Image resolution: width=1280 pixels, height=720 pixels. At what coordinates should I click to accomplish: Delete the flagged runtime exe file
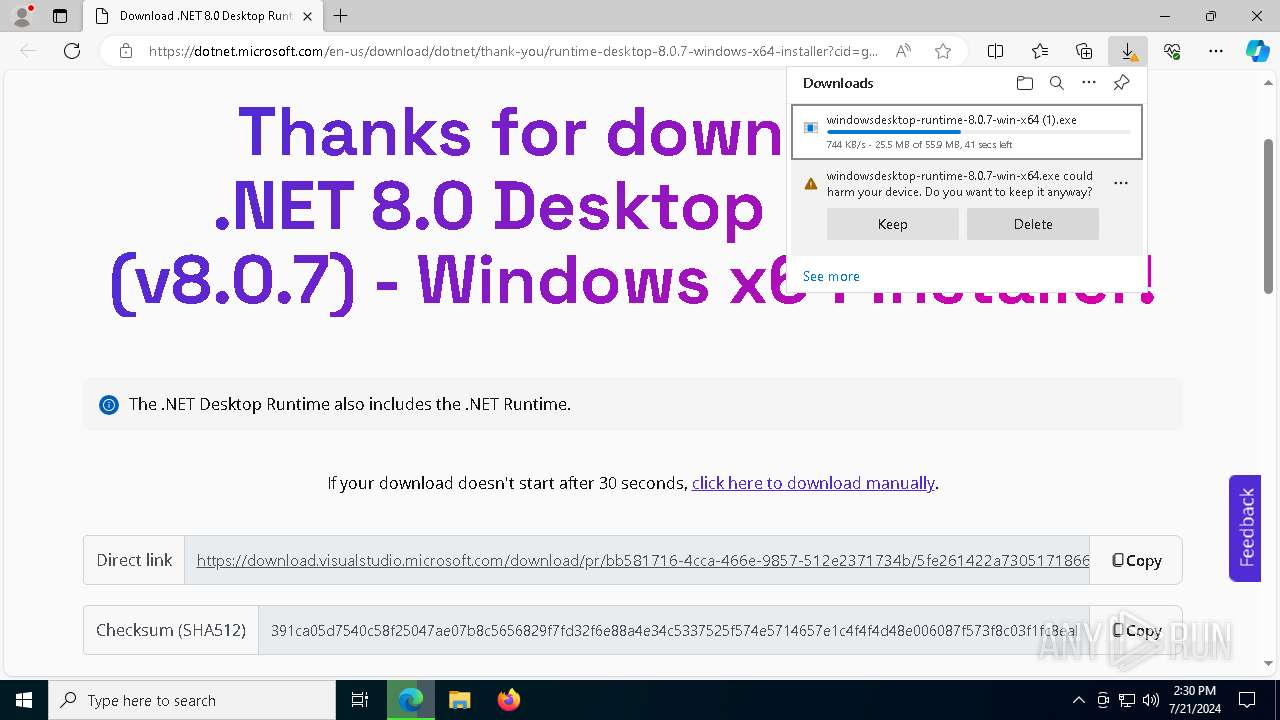pos(1032,224)
